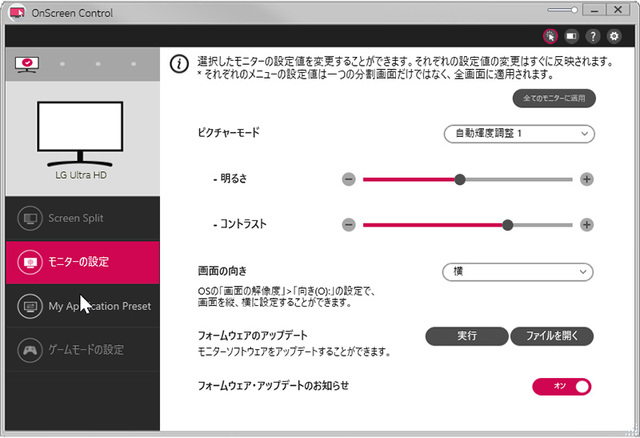
Task: Open help via the question mark icon
Action: pos(593,36)
